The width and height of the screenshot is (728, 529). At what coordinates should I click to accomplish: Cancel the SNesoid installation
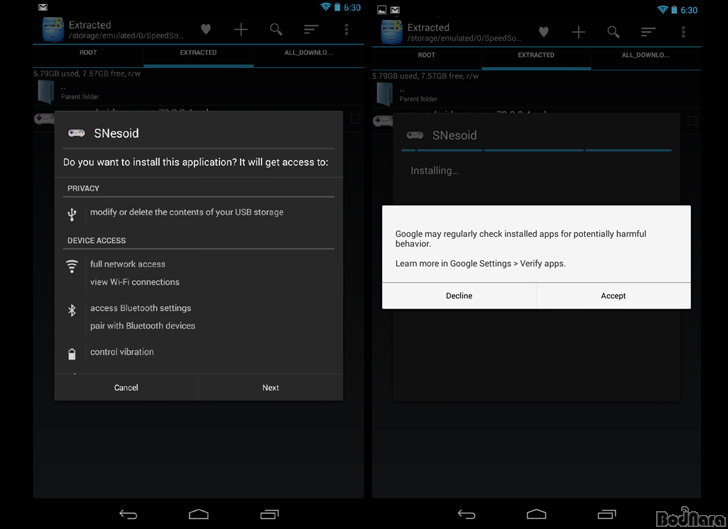pos(126,387)
